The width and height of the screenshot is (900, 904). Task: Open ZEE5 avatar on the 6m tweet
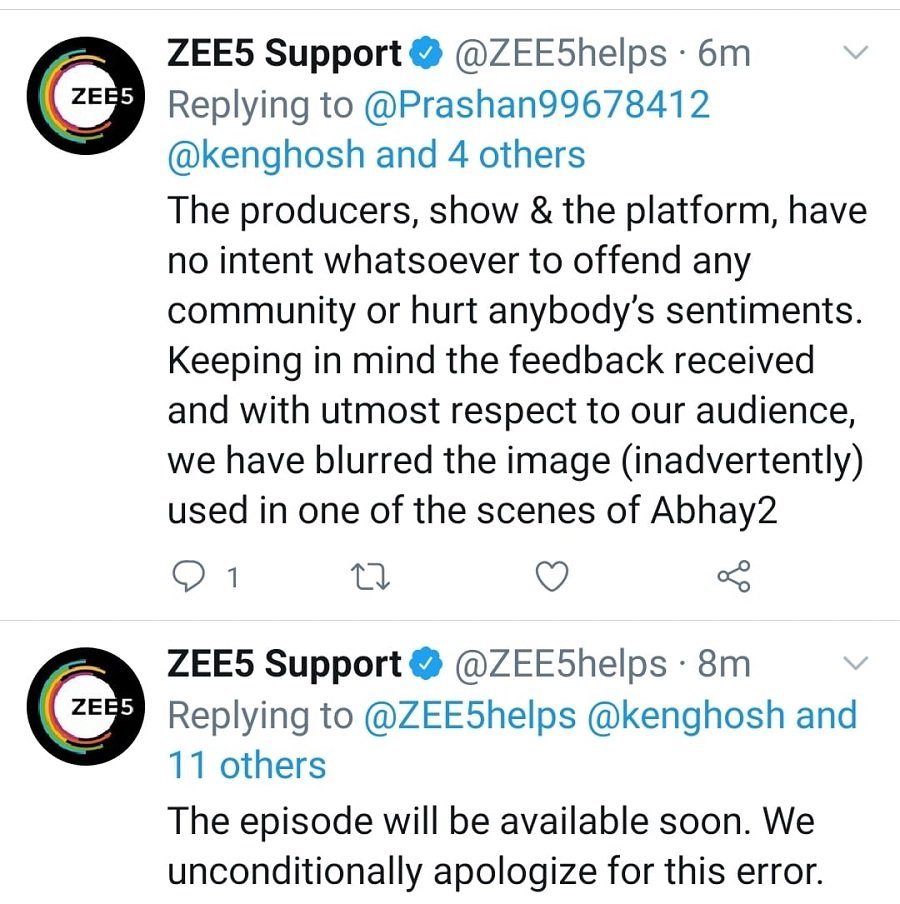click(86, 96)
